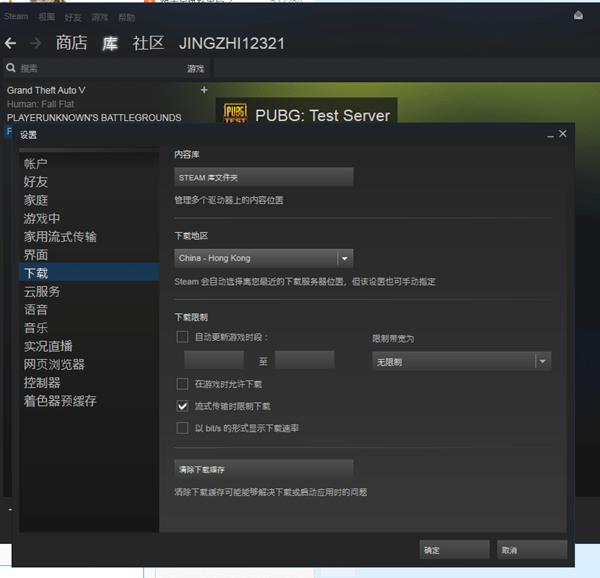Select PLAYERUNKNOWN'S BATTLEGROUNDS in library list
600x578 pixels.
[94, 117]
